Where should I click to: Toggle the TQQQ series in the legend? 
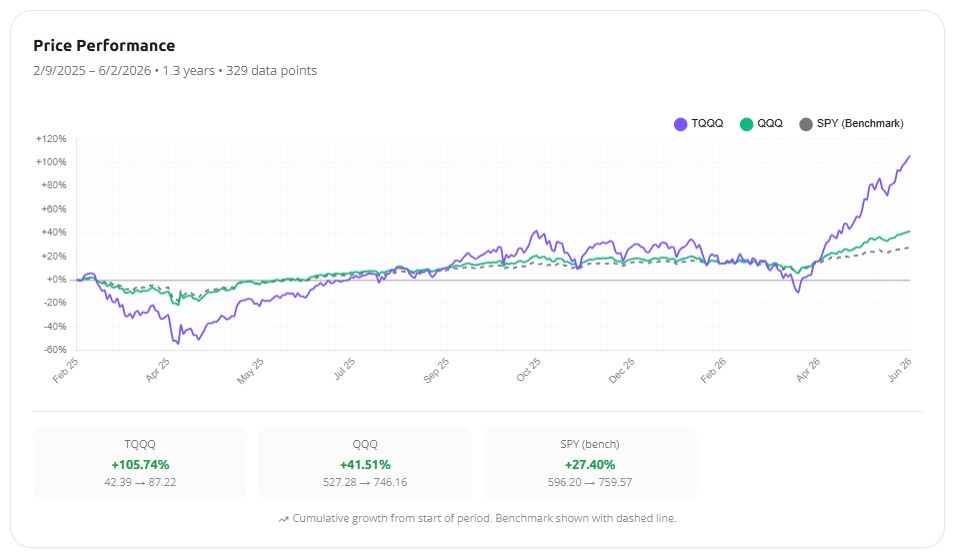699,124
